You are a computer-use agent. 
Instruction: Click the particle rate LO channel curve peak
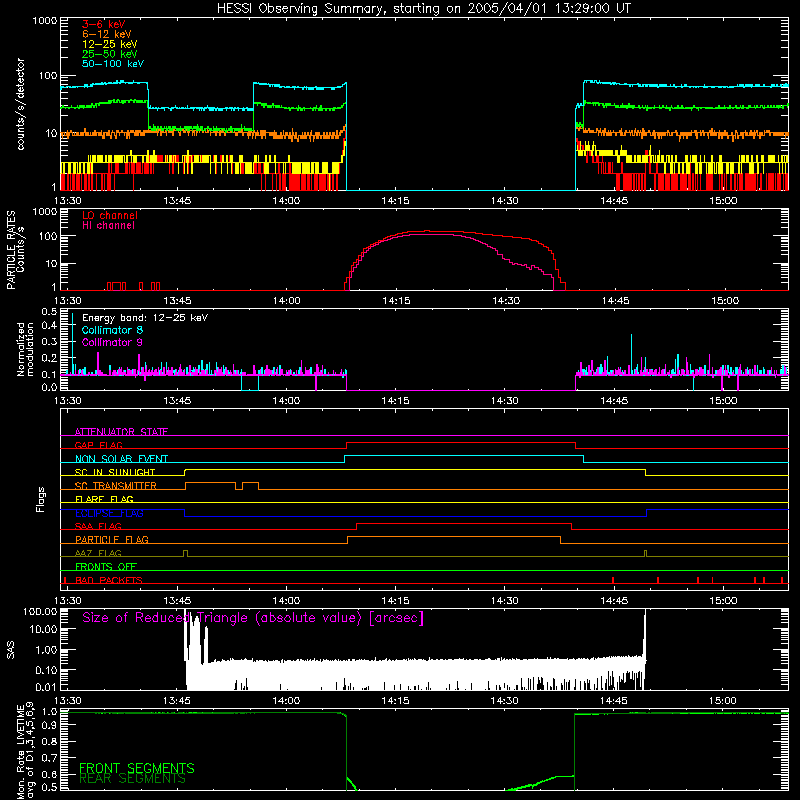tap(428, 231)
